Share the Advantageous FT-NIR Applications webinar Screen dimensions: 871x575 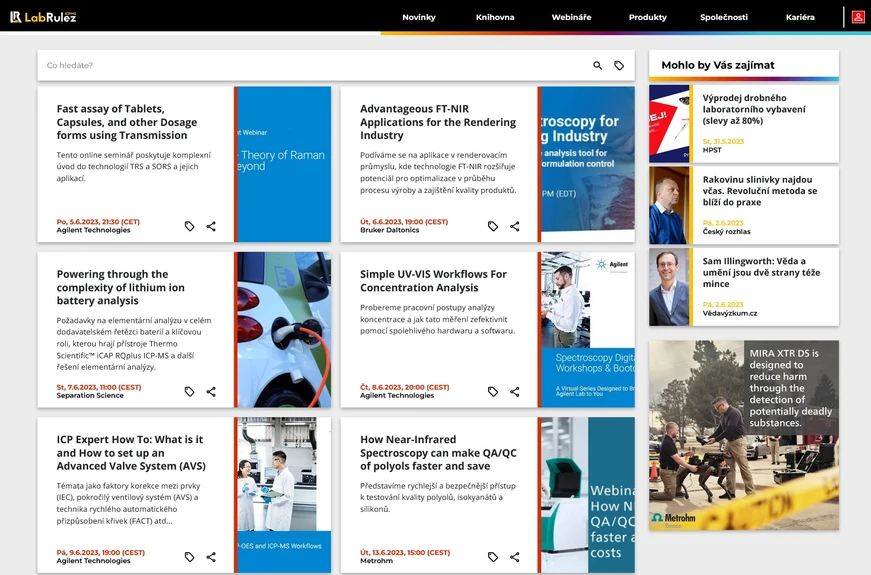click(514, 226)
